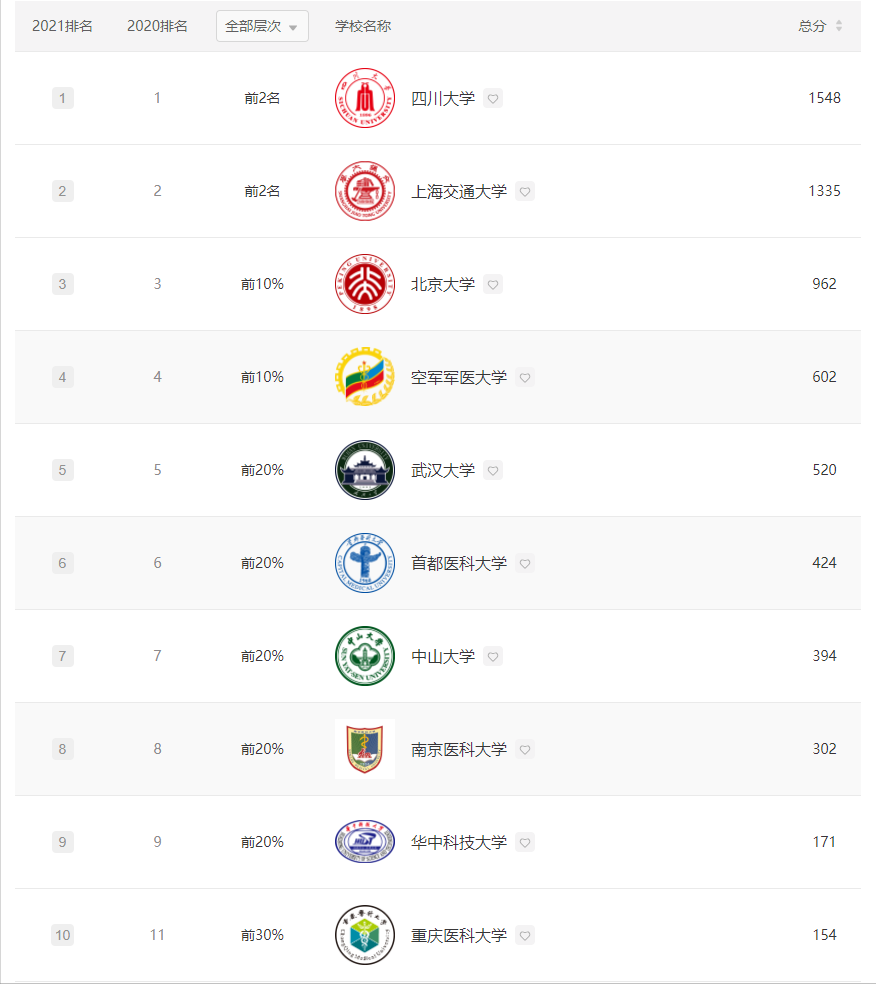Click the Wuhan University logo
The height and width of the screenshot is (984, 876).
click(364, 470)
